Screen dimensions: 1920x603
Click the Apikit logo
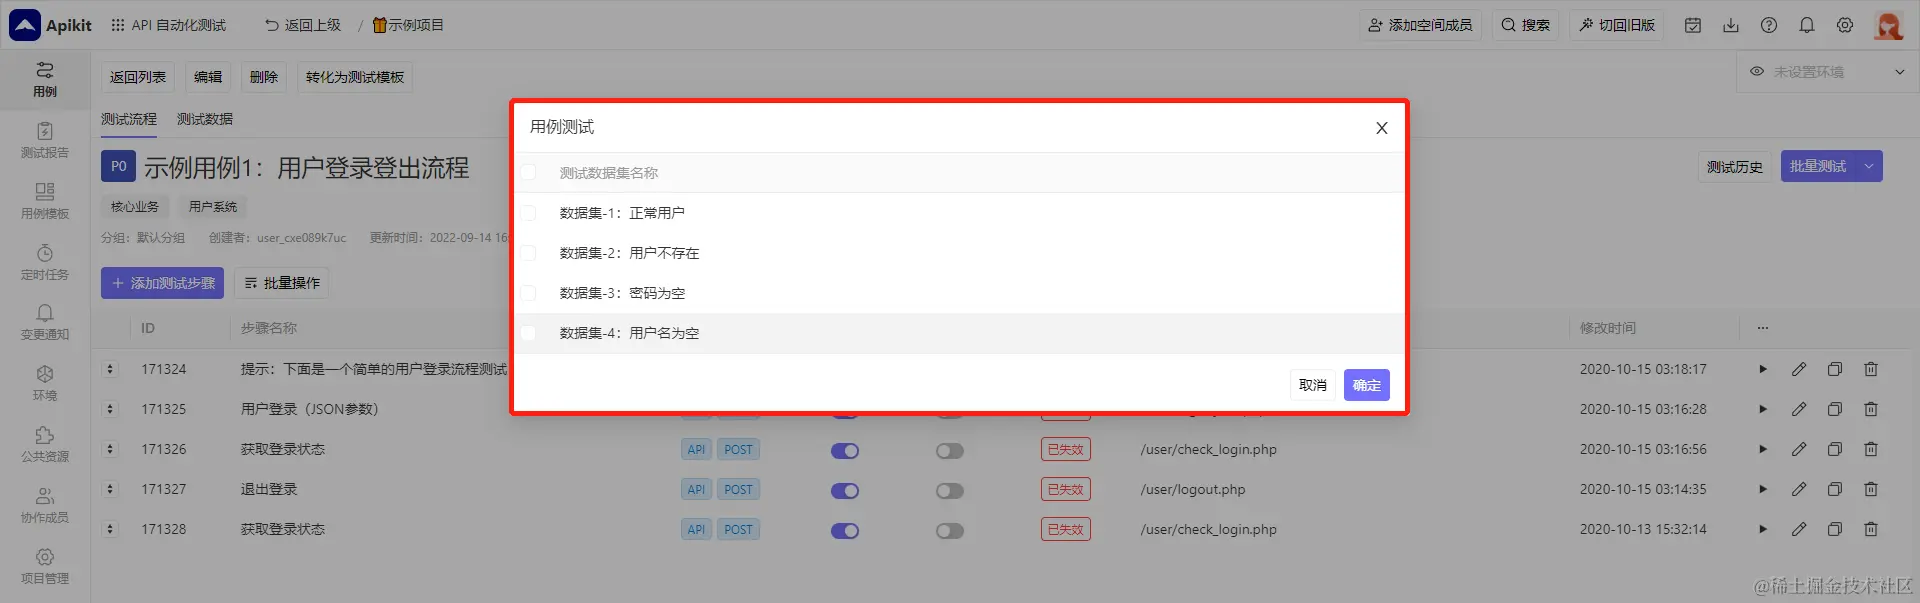(50, 25)
